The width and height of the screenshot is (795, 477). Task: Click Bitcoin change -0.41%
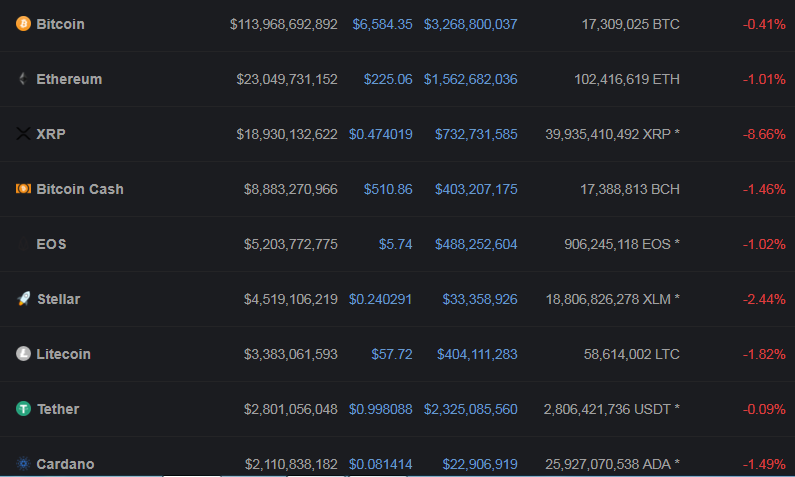(x=764, y=24)
